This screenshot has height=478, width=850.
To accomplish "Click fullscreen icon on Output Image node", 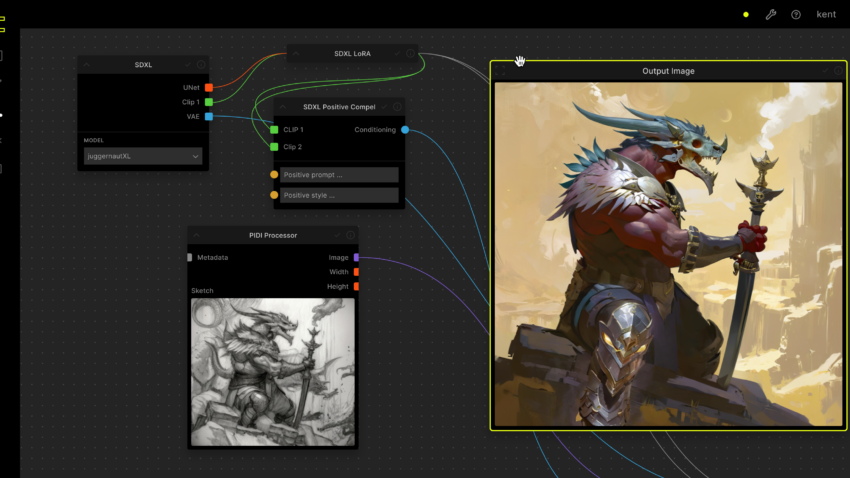I will (502, 71).
